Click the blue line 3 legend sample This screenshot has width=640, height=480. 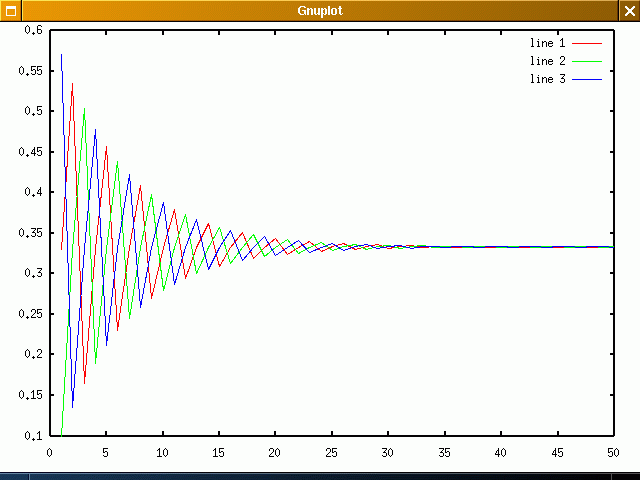587,78
